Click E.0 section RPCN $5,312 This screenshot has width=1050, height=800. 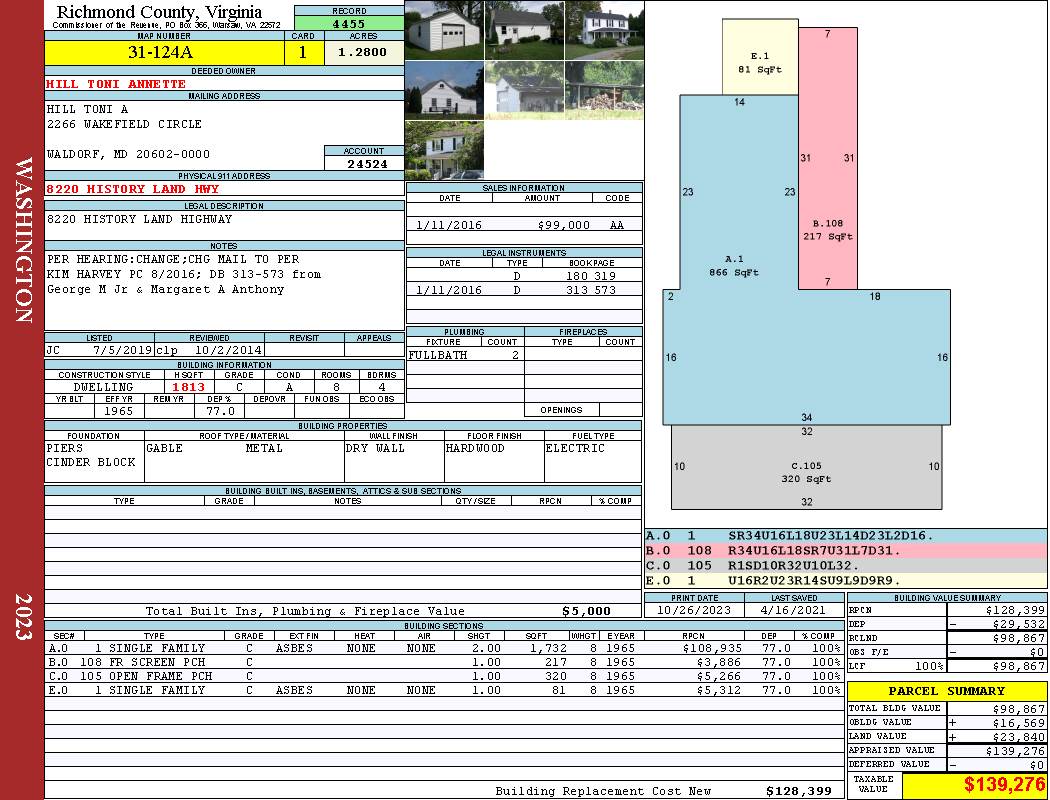(x=719, y=690)
